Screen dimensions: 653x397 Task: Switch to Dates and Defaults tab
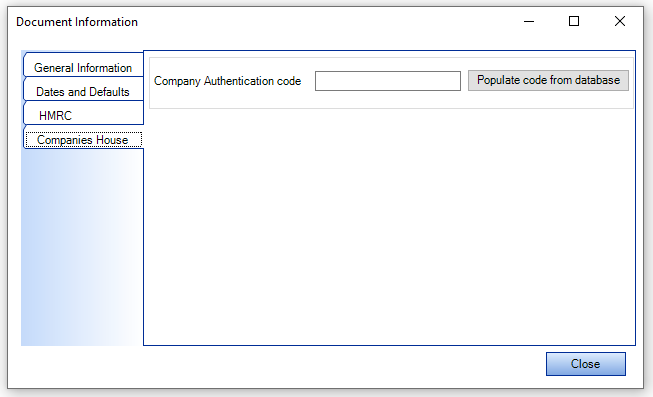pyautogui.click(x=83, y=89)
